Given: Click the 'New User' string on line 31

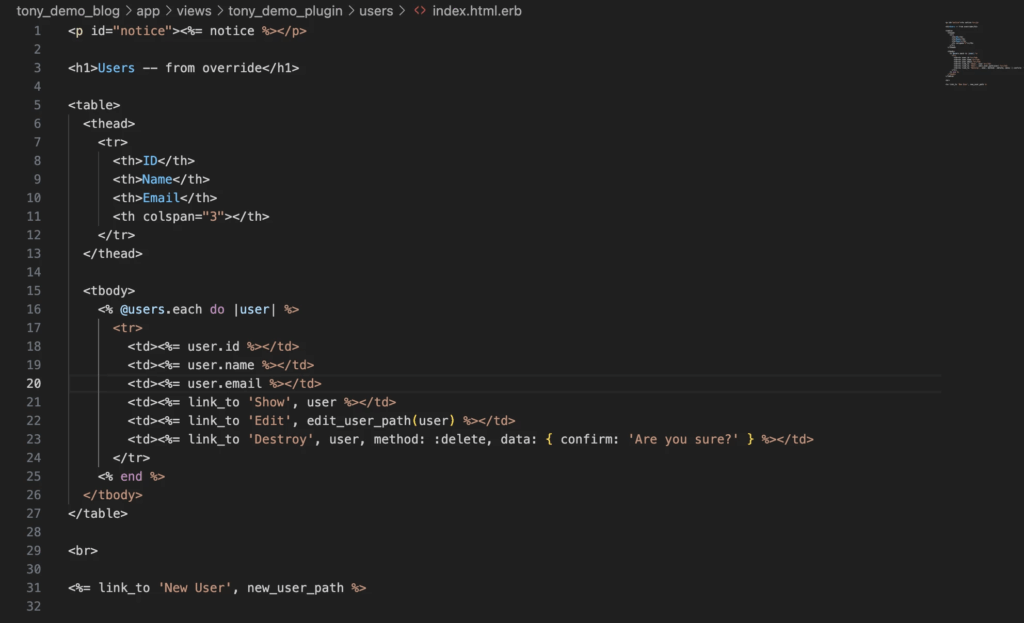Looking at the screenshot, I should tap(195, 588).
